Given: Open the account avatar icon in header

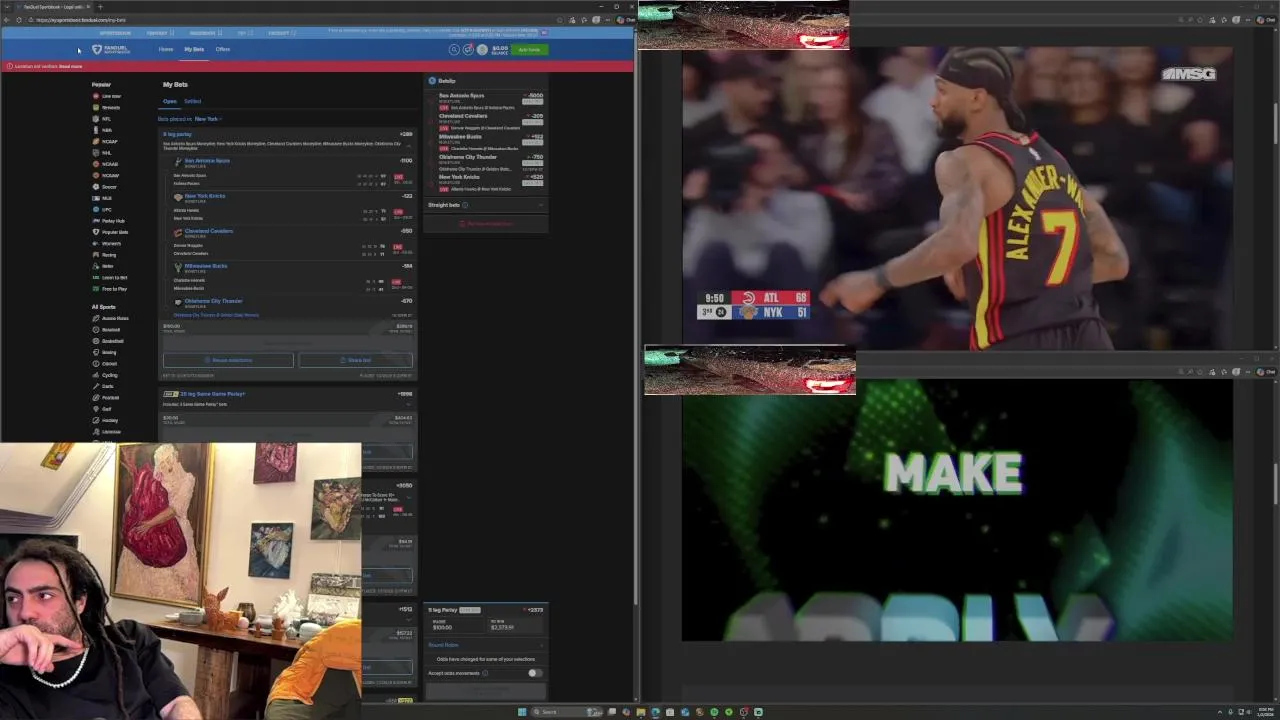Looking at the screenshot, I should tap(482, 49).
